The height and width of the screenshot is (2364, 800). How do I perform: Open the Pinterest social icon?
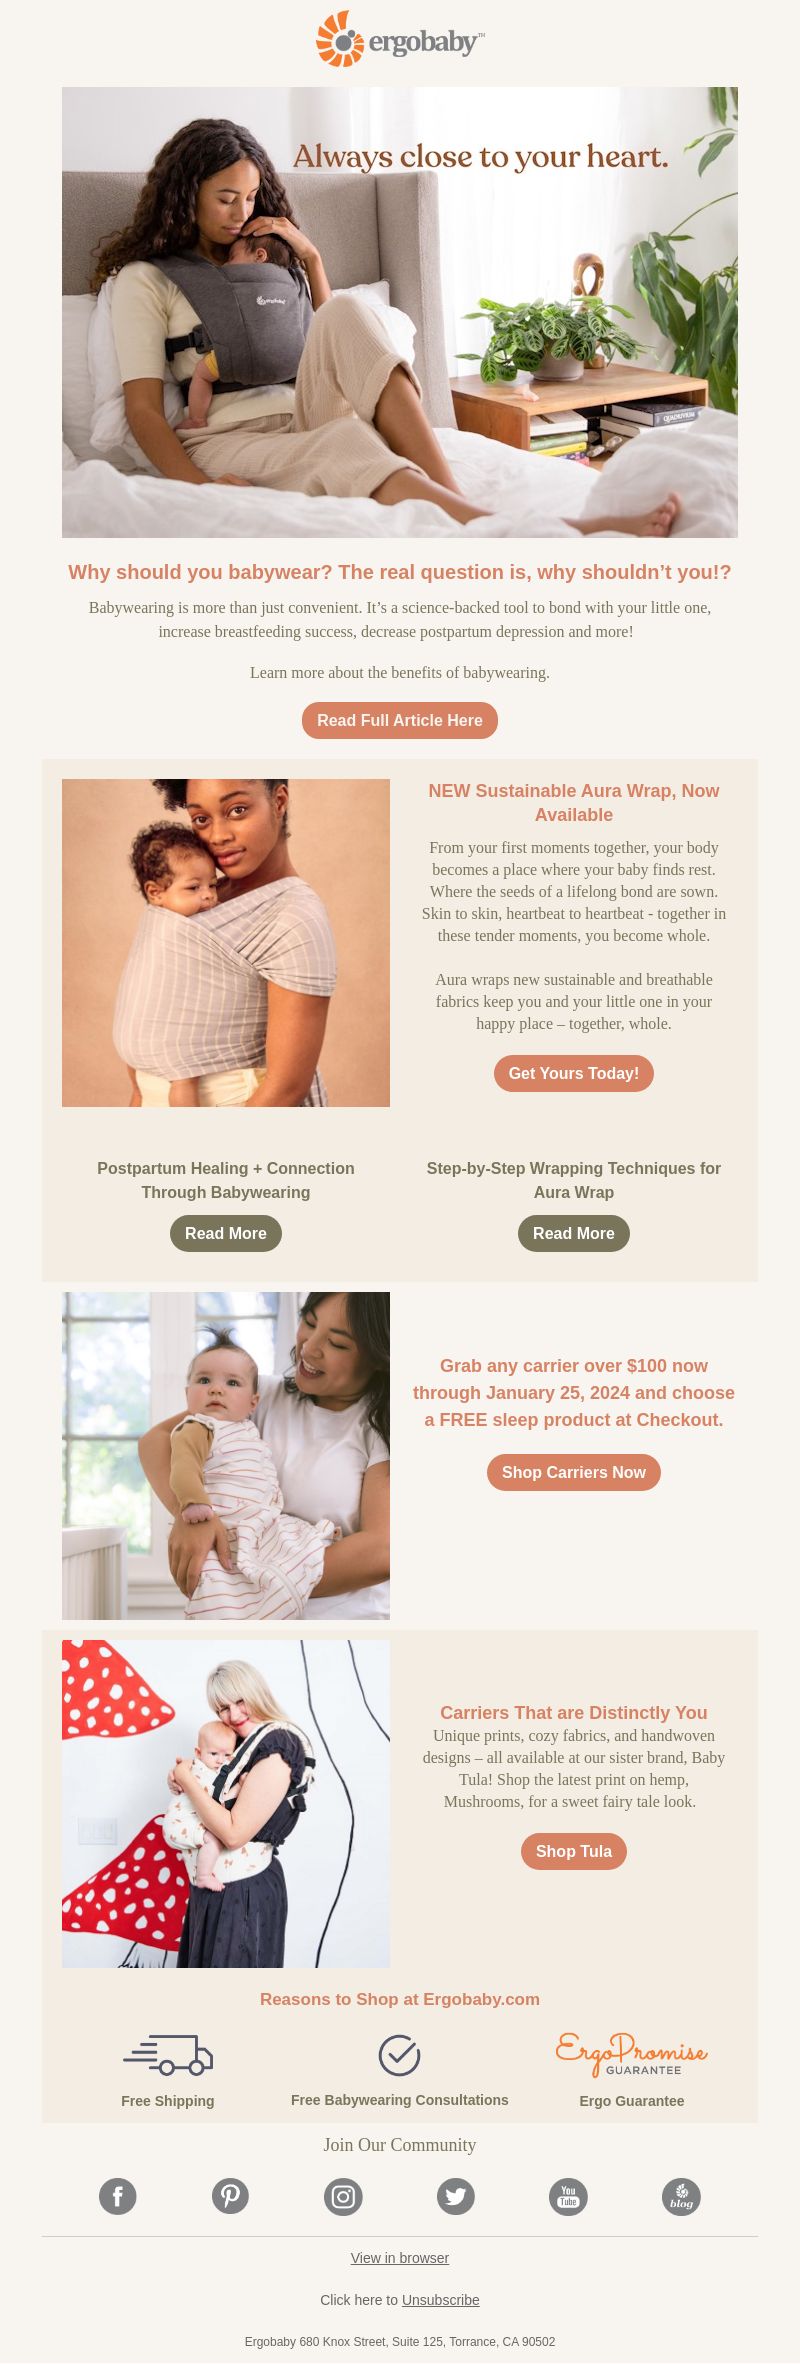(x=230, y=2196)
